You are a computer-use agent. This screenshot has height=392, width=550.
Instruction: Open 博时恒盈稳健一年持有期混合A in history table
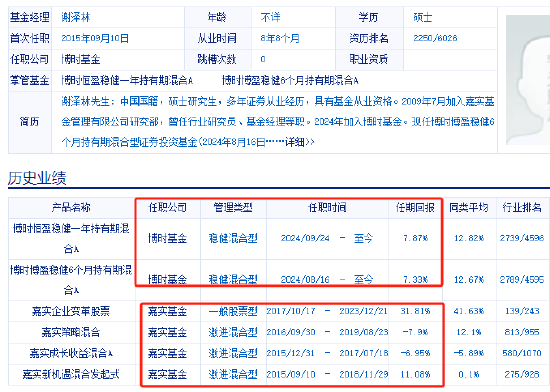(x=71, y=239)
